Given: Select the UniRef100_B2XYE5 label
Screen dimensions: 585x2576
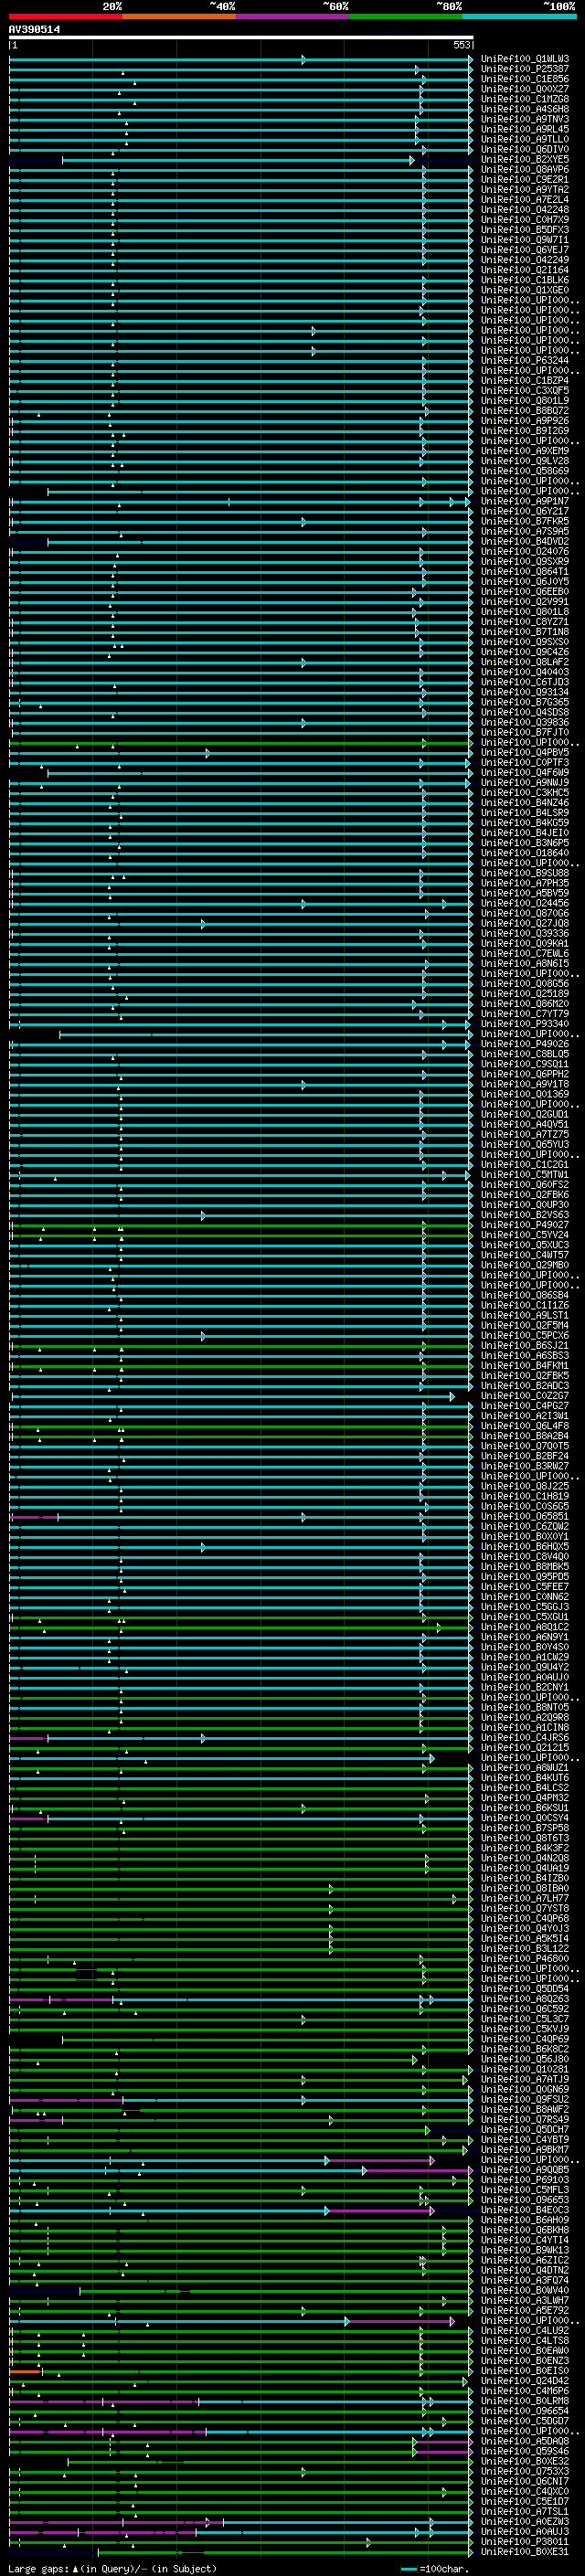Looking at the screenshot, I should [x=525, y=159].
